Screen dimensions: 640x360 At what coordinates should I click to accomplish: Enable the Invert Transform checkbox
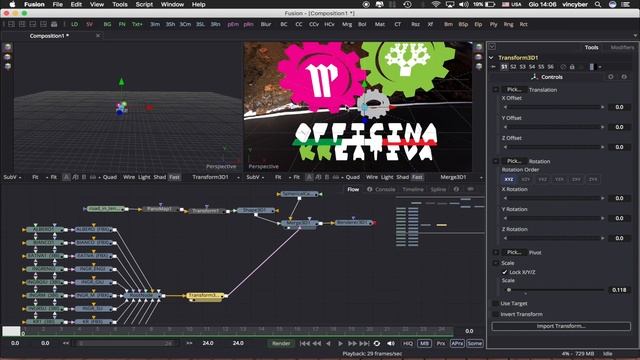click(495, 314)
